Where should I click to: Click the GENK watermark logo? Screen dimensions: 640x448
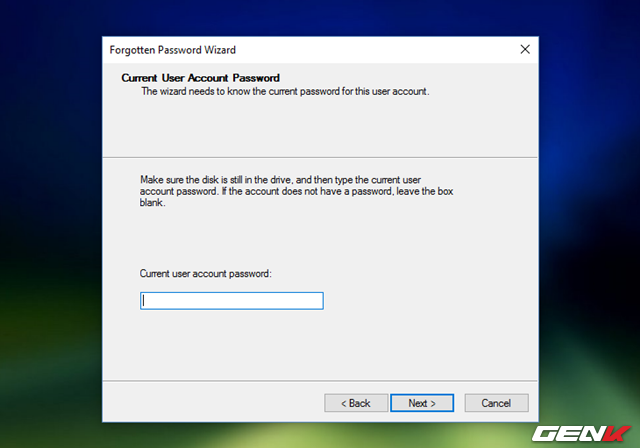(581, 433)
